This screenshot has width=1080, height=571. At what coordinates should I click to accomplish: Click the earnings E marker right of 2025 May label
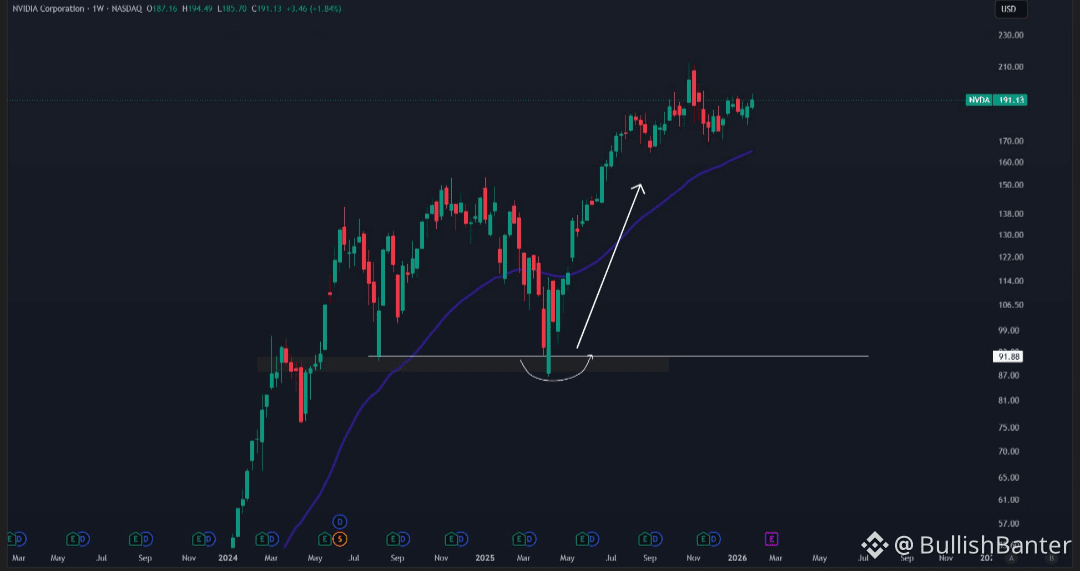[582, 539]
